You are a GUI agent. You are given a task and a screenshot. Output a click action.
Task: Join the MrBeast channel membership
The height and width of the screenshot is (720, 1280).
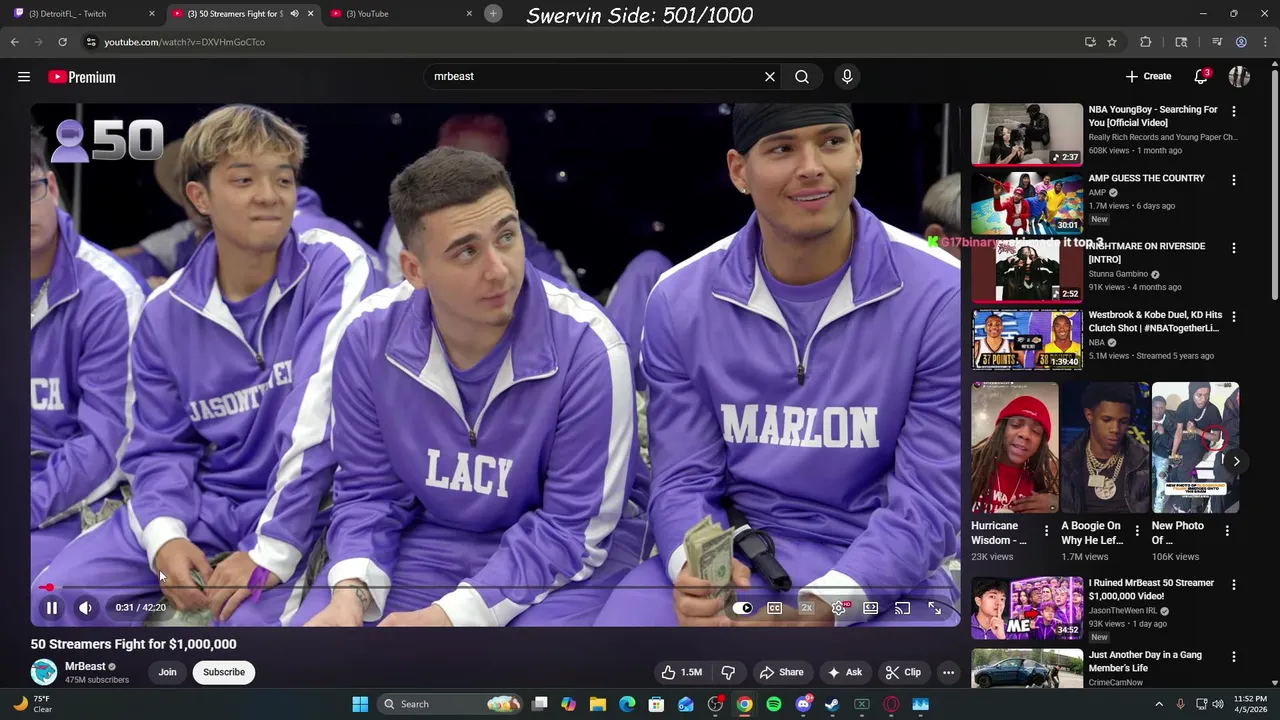coord(167,672)
